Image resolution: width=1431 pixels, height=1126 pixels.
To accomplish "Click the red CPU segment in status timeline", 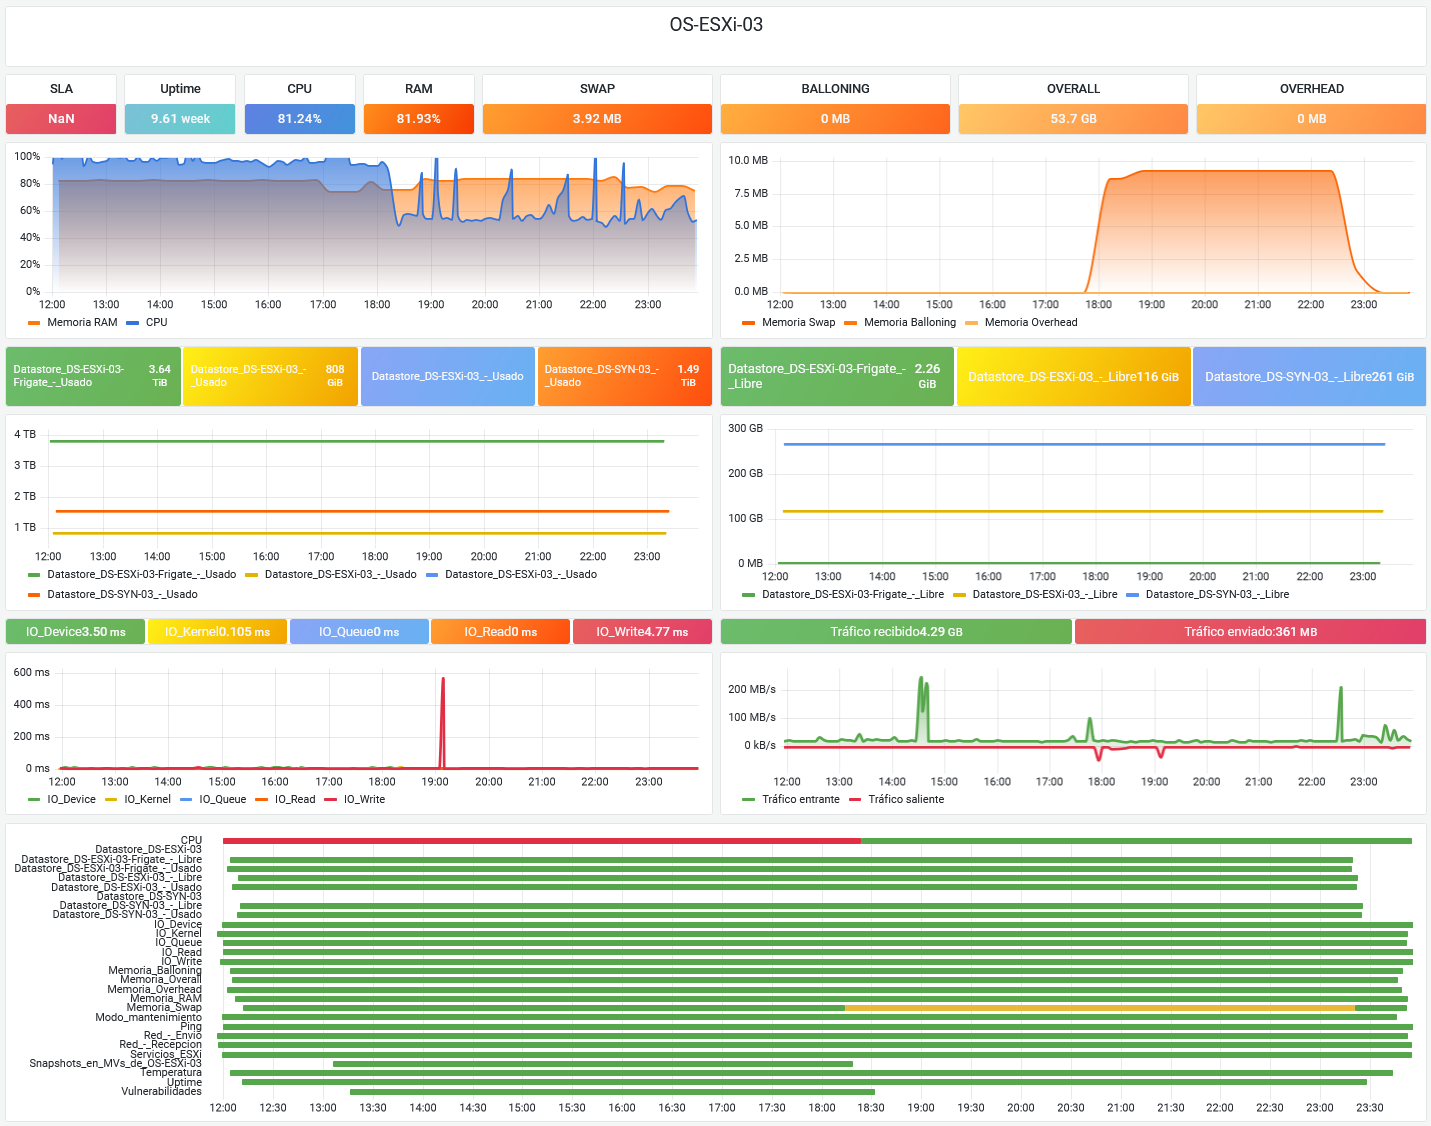I will point(540,841).
